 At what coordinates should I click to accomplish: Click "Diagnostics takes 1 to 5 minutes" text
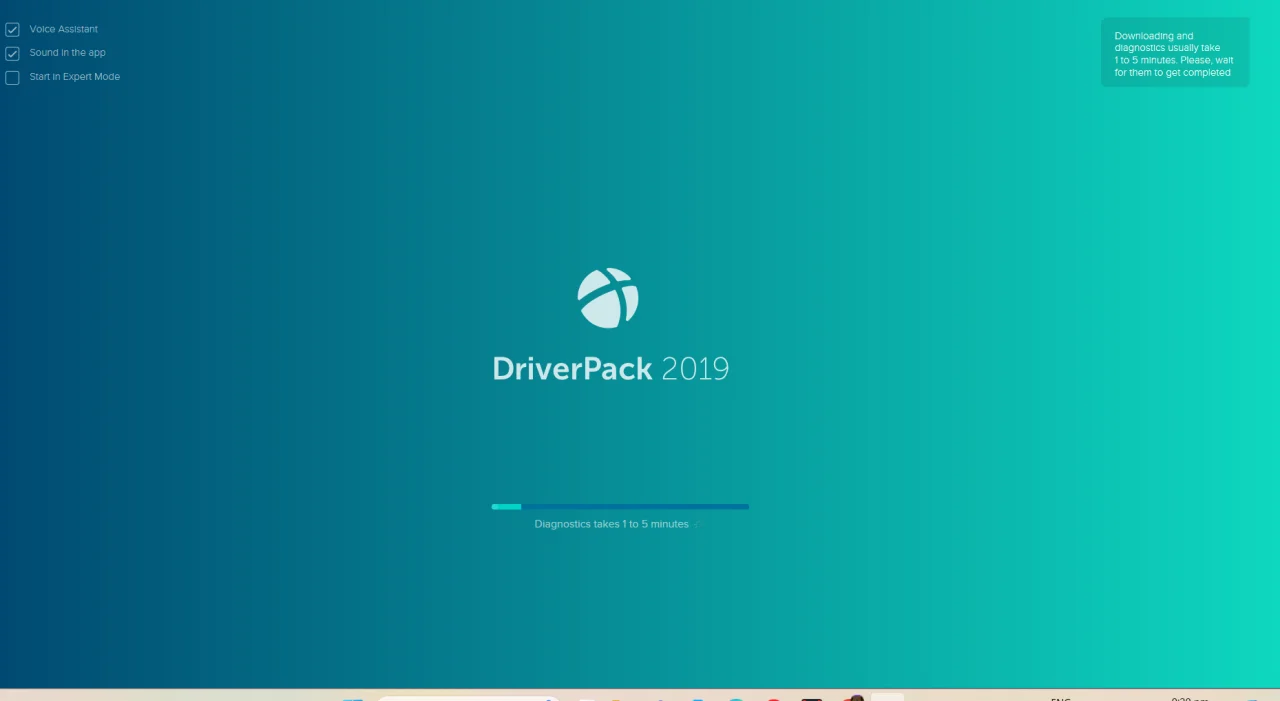(x=611, y=524)
